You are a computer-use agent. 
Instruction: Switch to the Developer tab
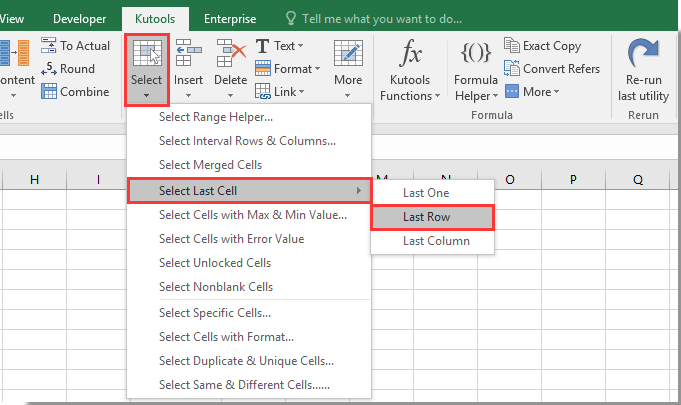coord(79,19)
